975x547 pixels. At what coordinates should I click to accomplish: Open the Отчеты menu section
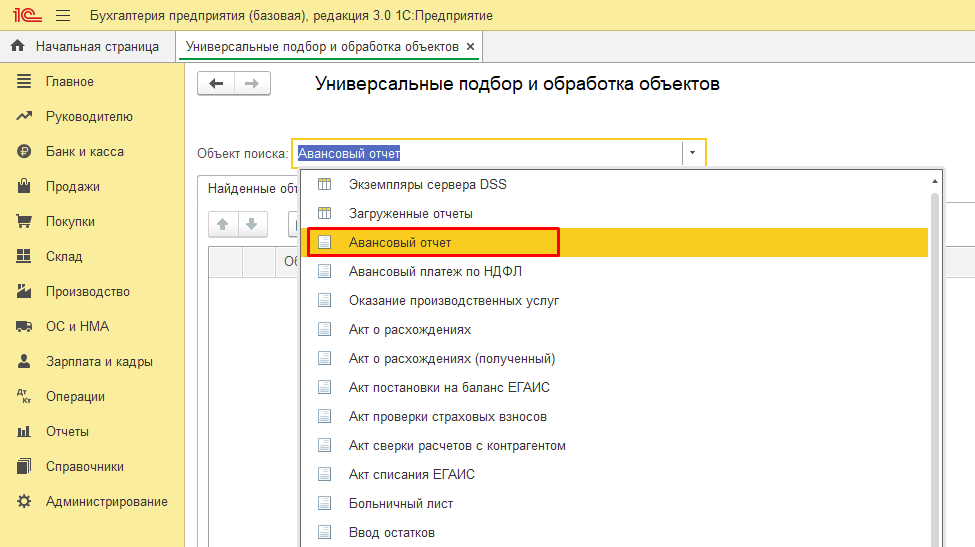click(67, 432)
